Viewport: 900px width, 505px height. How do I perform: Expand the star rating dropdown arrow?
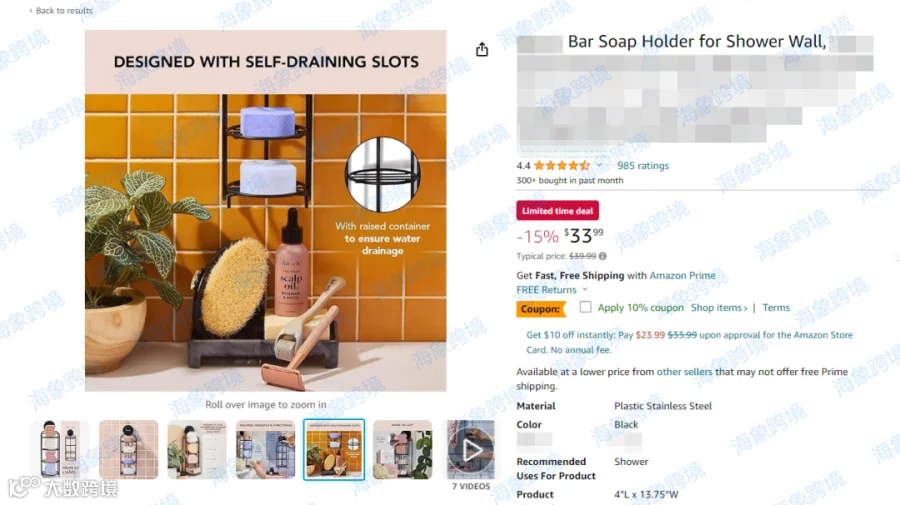coord(599,165)
